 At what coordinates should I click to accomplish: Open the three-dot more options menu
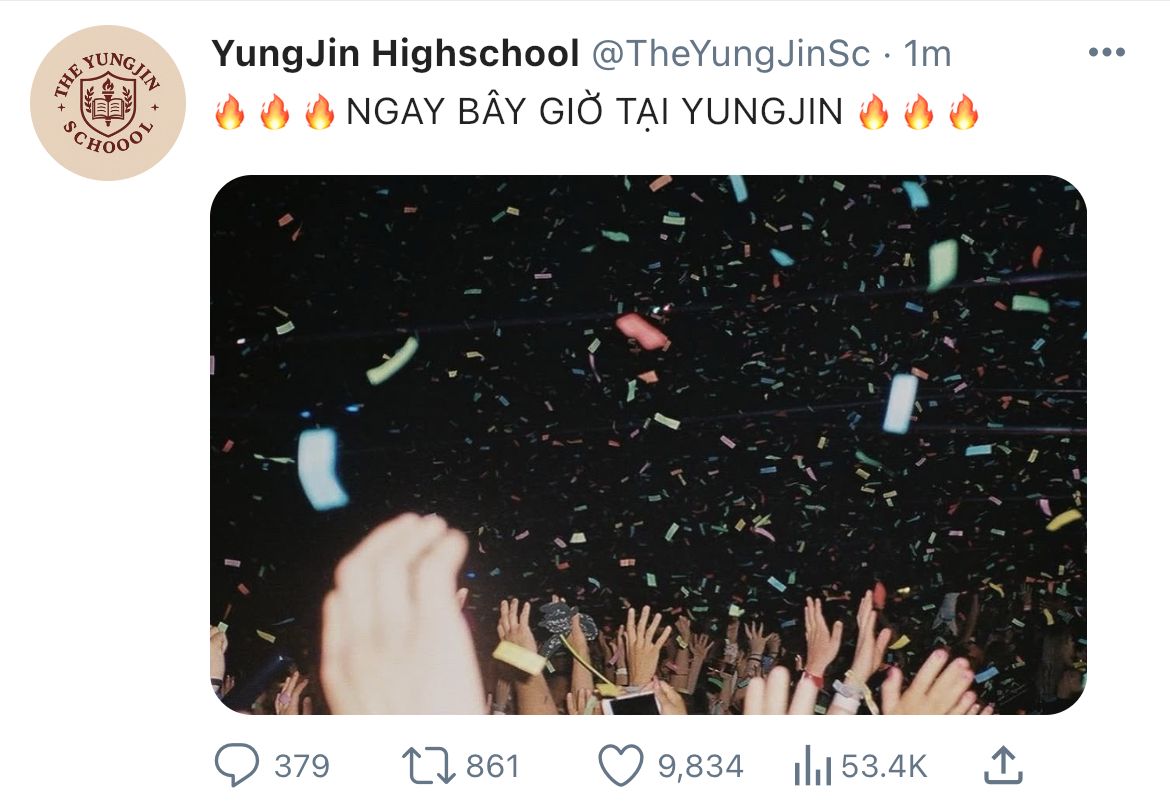tap(1107, 52)
